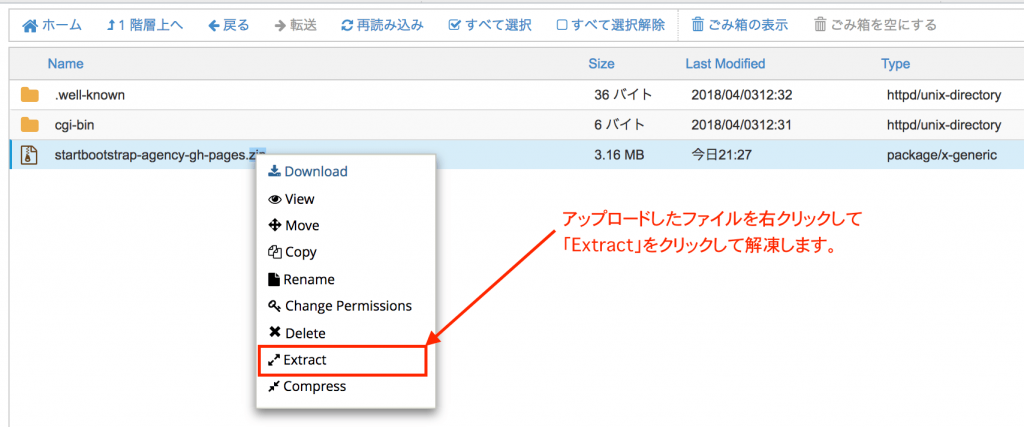
Task: Empty the trash with ごみ箱を空にする
Action: [x=875, y=23]
